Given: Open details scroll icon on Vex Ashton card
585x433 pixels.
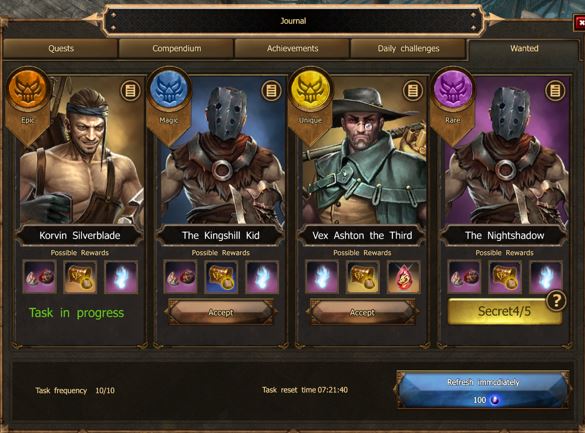Looking at the screenshot, I should 413,90.
